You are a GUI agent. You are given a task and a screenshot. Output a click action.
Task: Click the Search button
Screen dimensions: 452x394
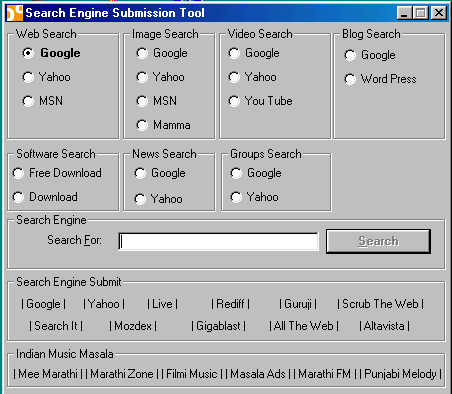378,241
